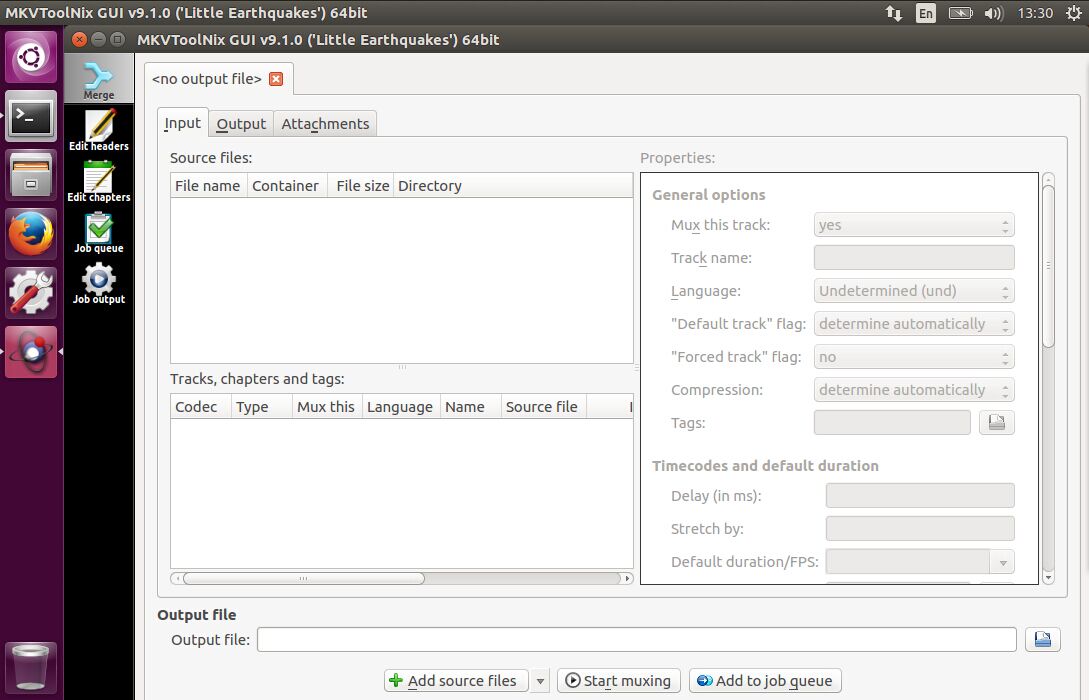Browse for a tags file

(997, 422)
